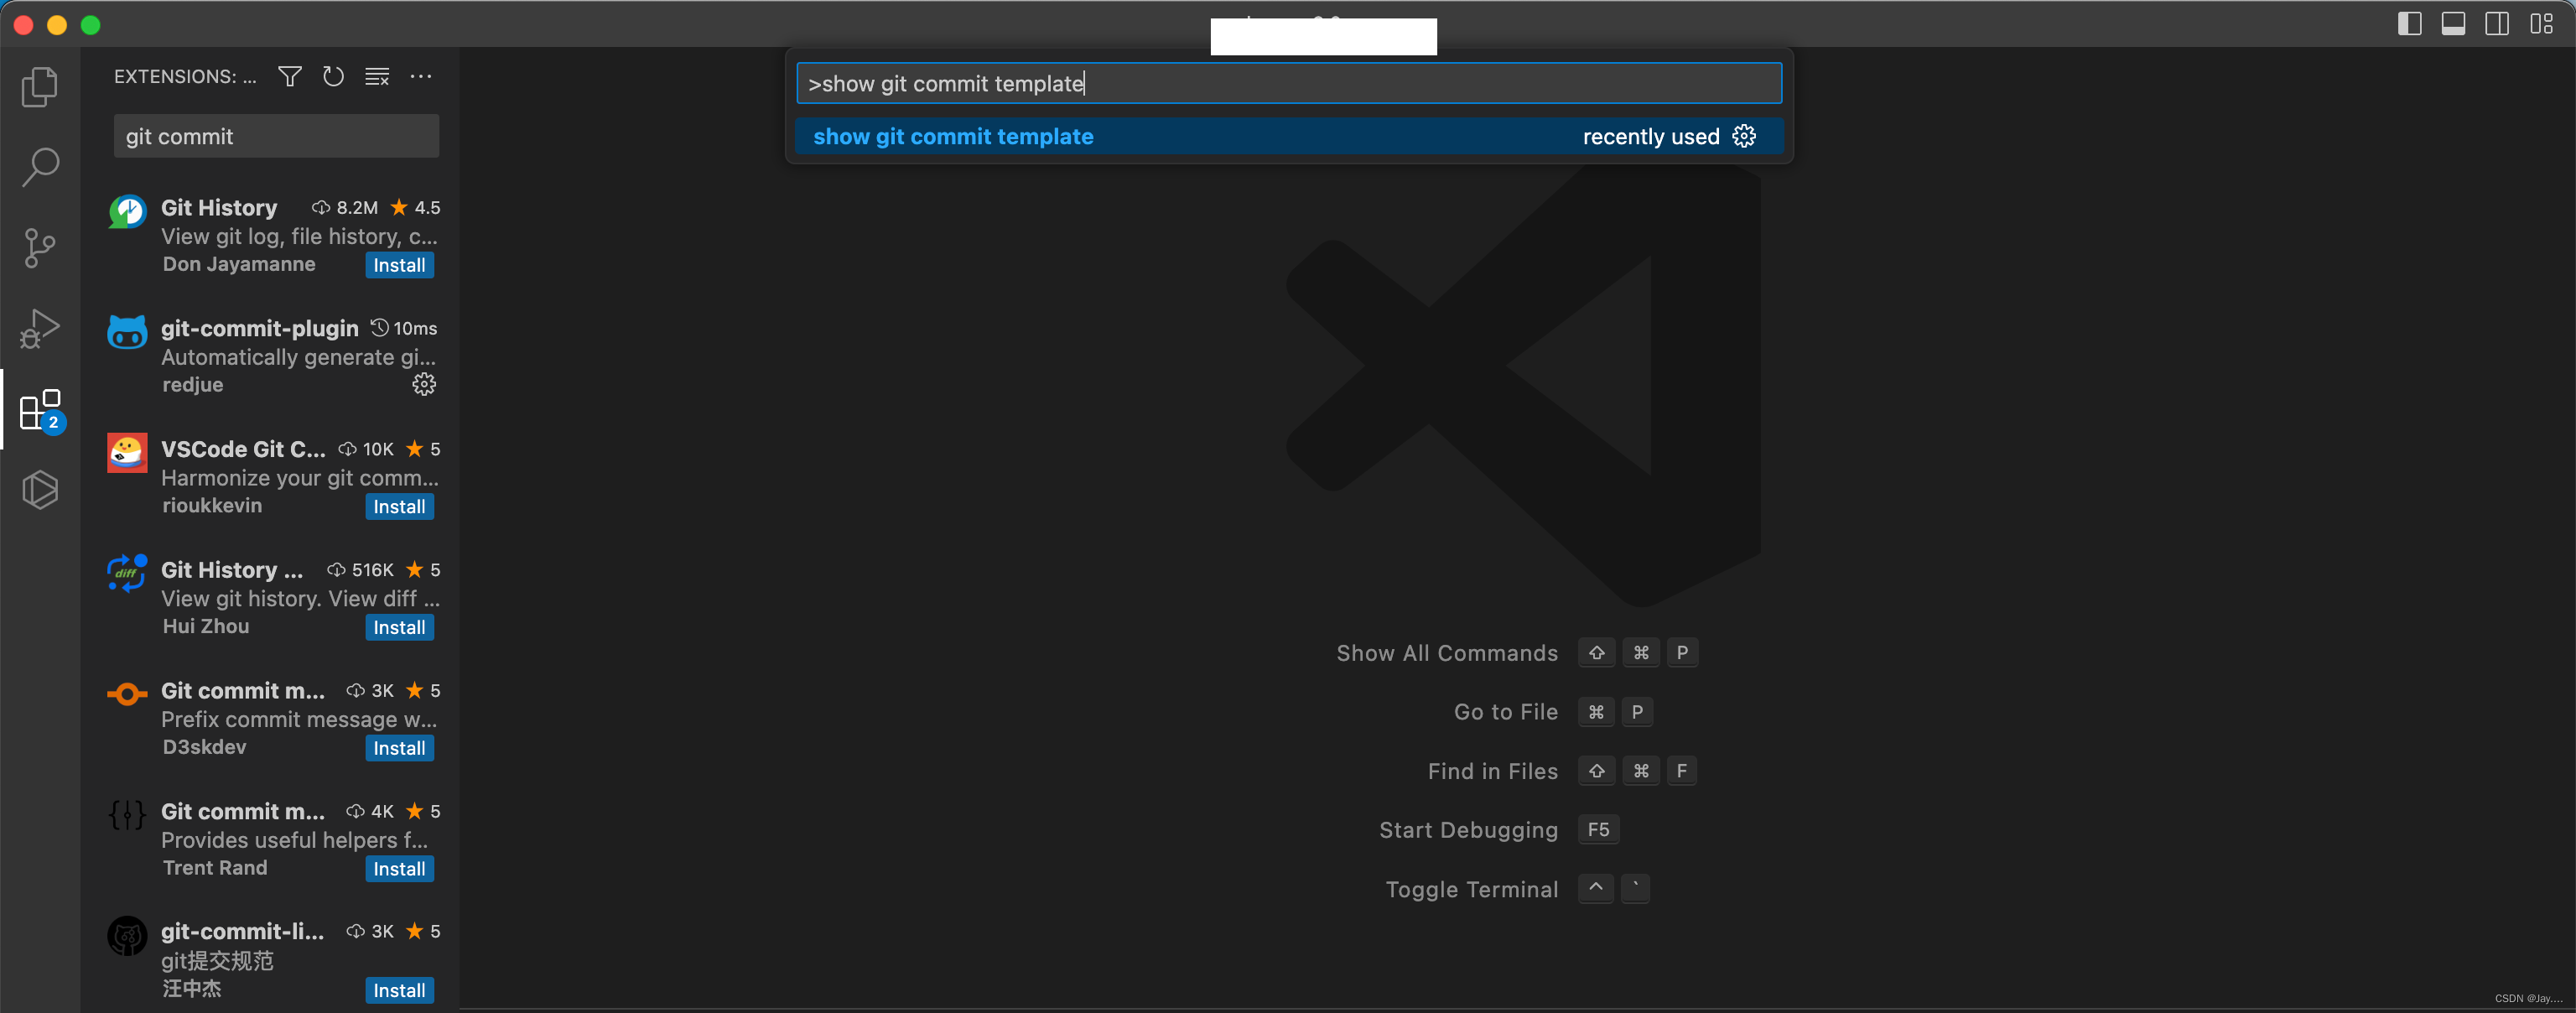This screenshot has width=2576, height=1013.
Task: Open the Run and Debug view icon
Action: (x=40, y=328)
